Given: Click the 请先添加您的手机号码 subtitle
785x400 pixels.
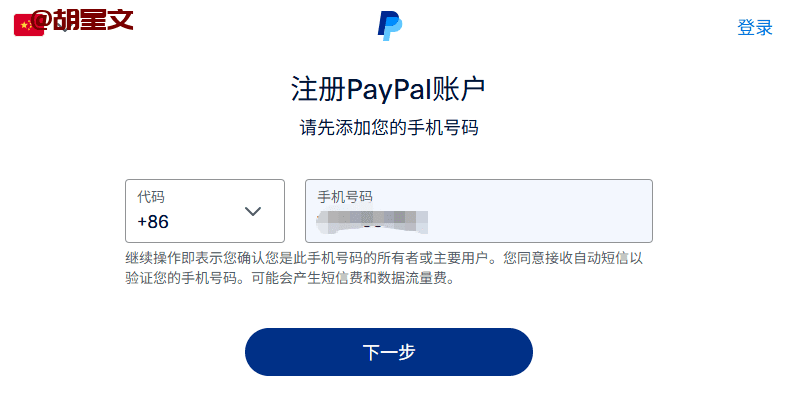Looking at the screenshot, I should pyautogui.click(x=389, y=127).
